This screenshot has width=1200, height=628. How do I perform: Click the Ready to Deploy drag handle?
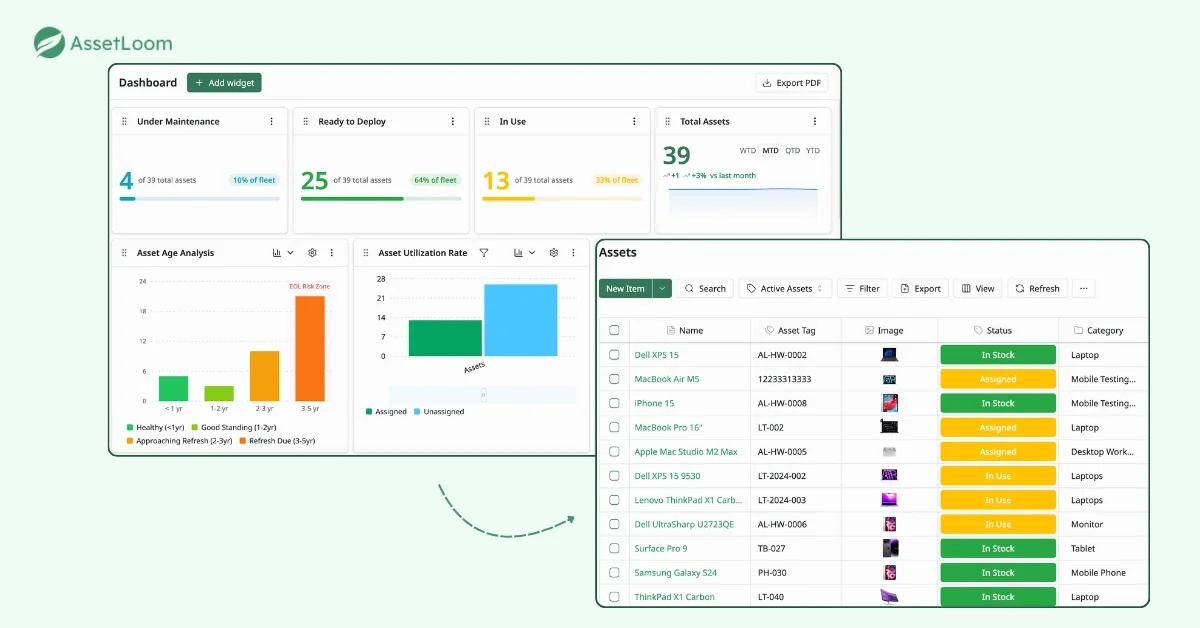[x=306, y=121]
